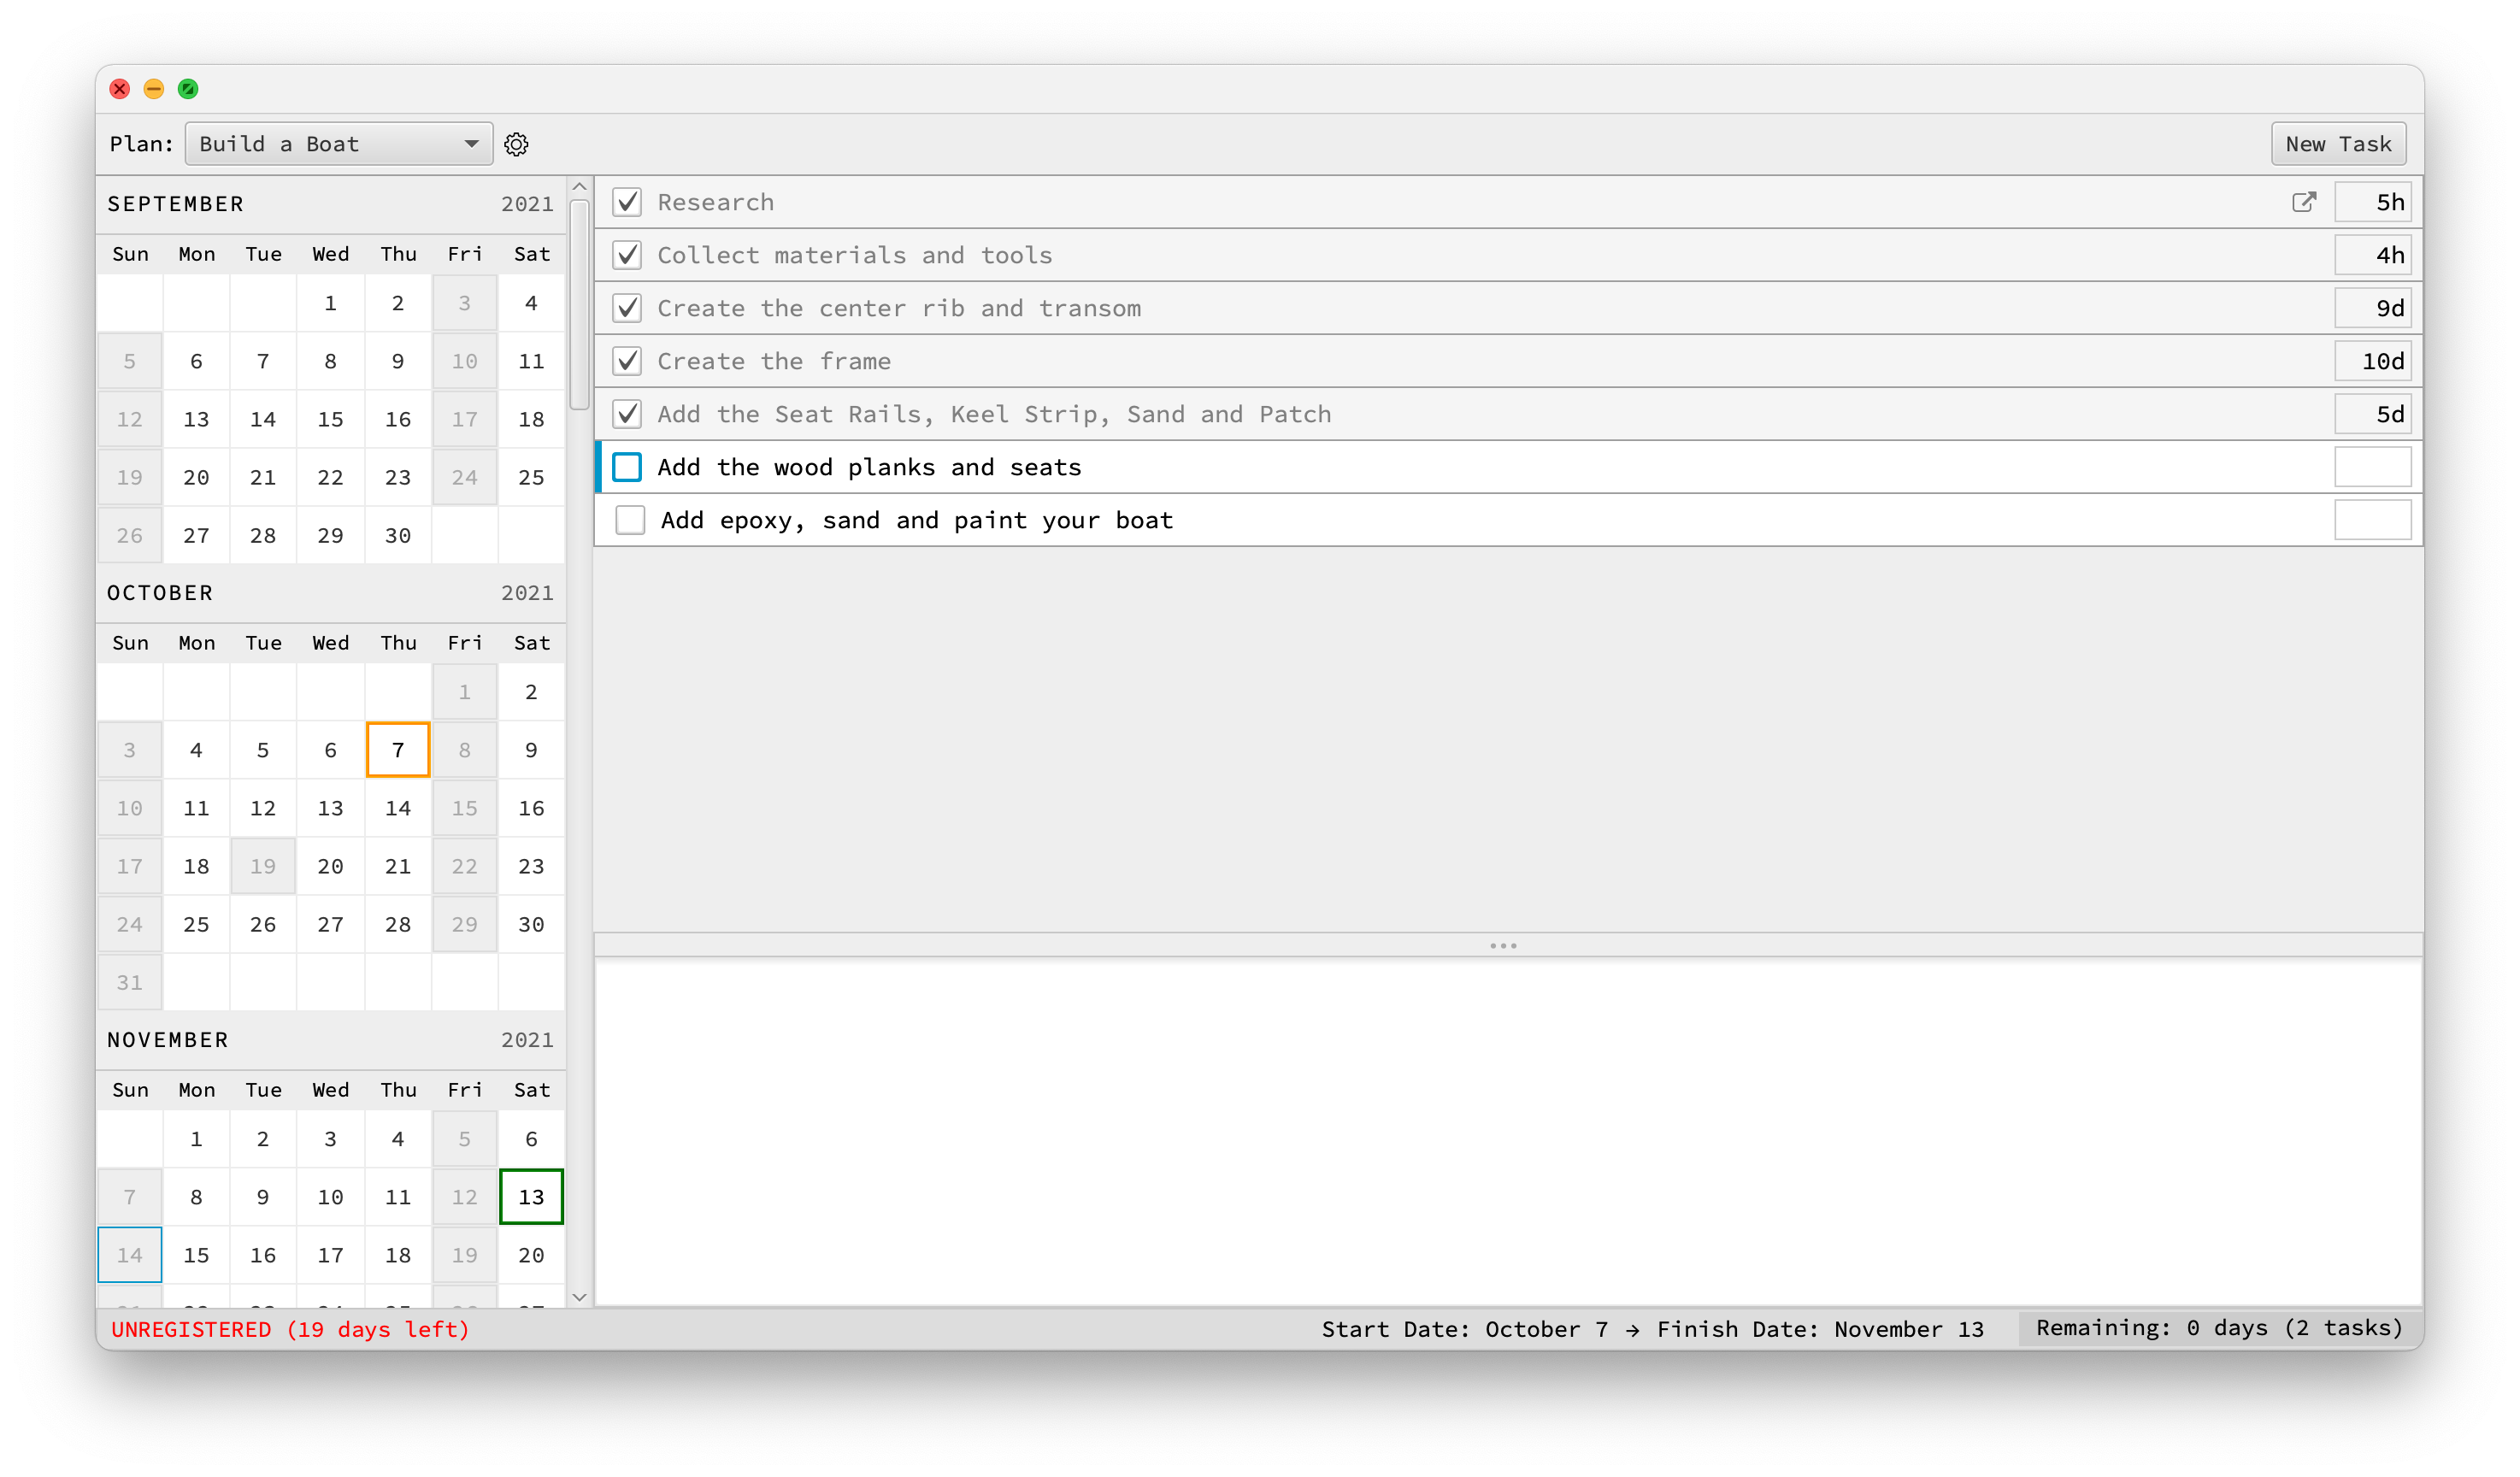2520x1477 pixels.
Task: Open the plan settings gear icon
Action: pyautogui.click(x=517, y=144)
